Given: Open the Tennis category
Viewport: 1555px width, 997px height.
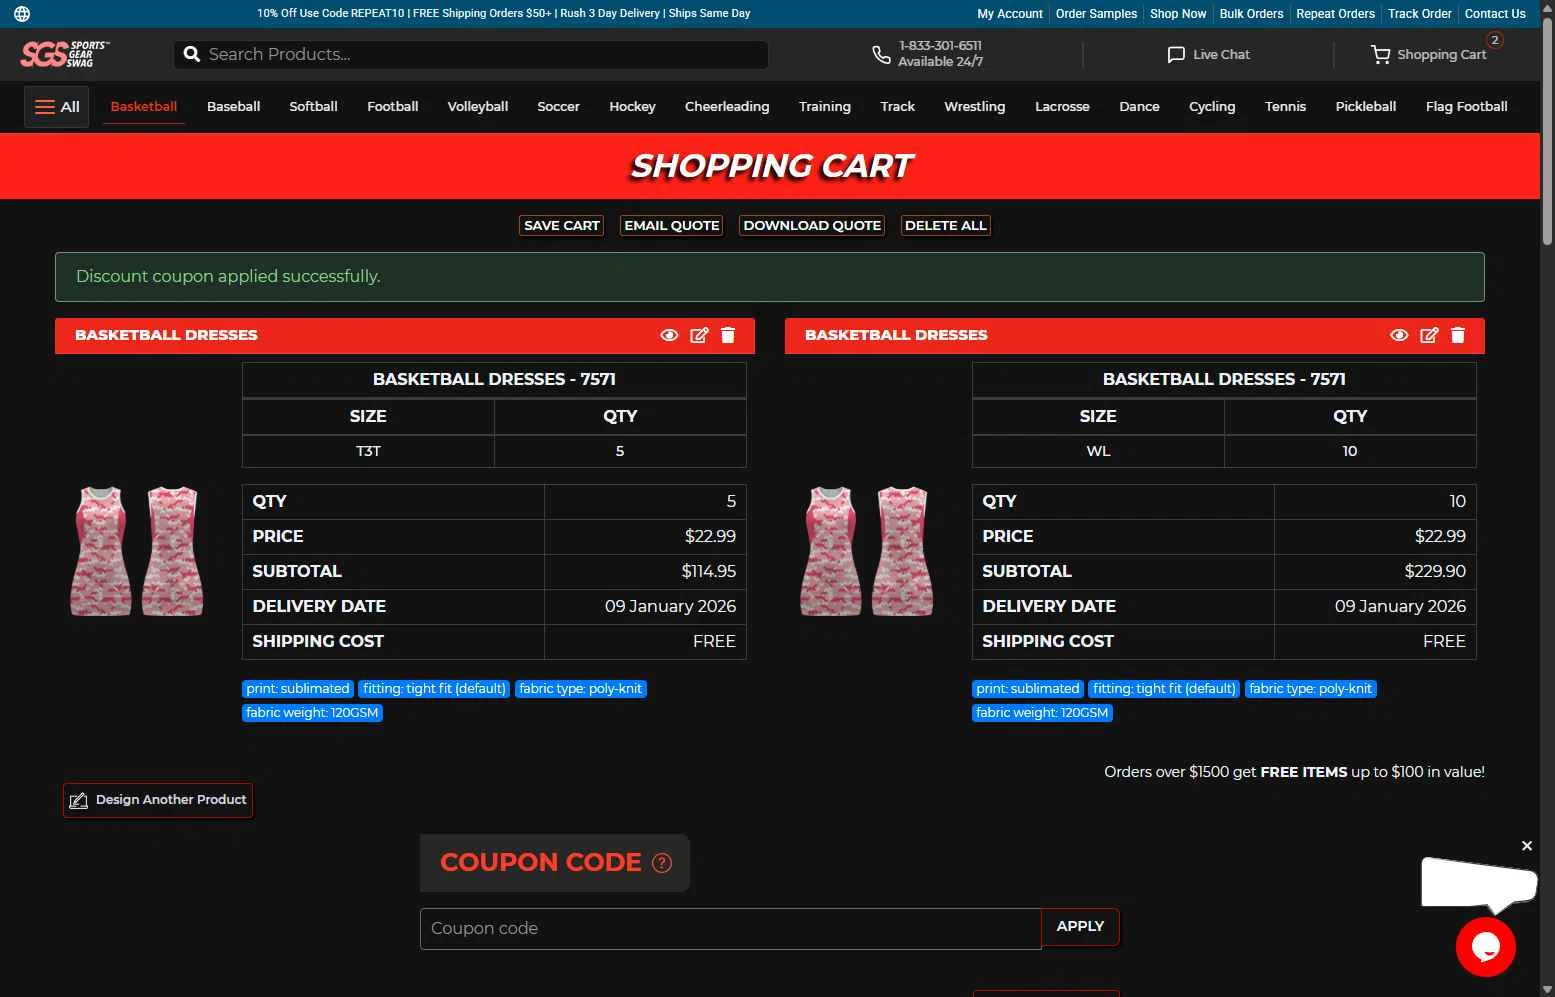Looking at the screenshot, I should [x=1285, y=107].
